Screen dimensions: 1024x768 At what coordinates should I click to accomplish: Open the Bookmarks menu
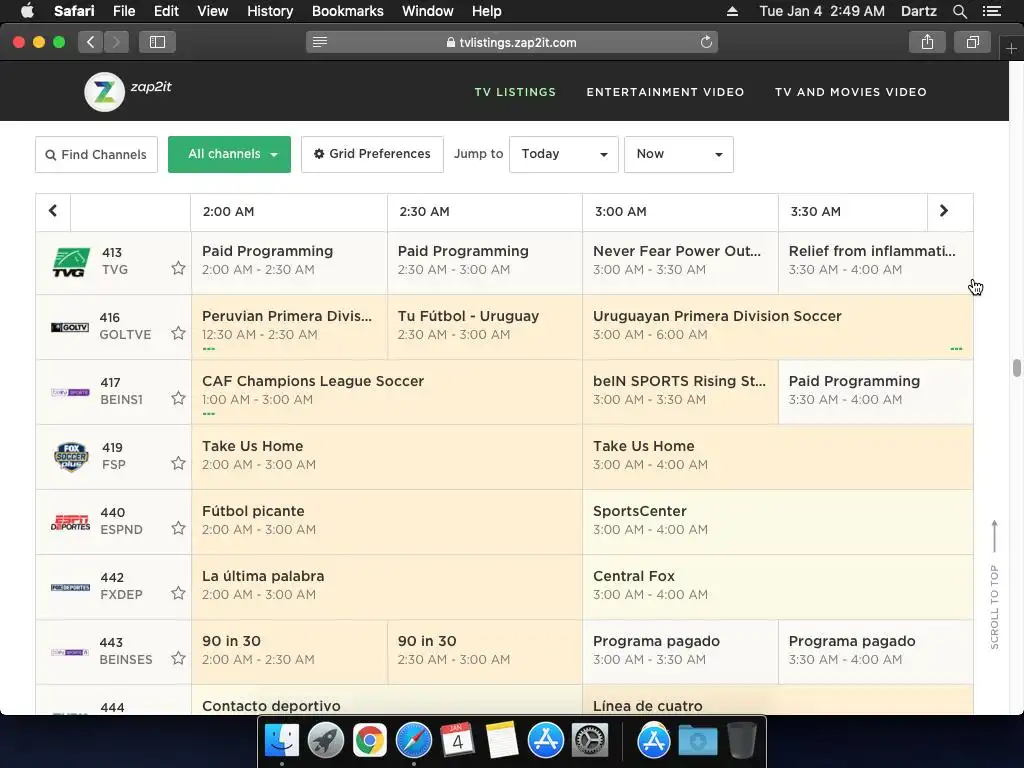point(347,11)
